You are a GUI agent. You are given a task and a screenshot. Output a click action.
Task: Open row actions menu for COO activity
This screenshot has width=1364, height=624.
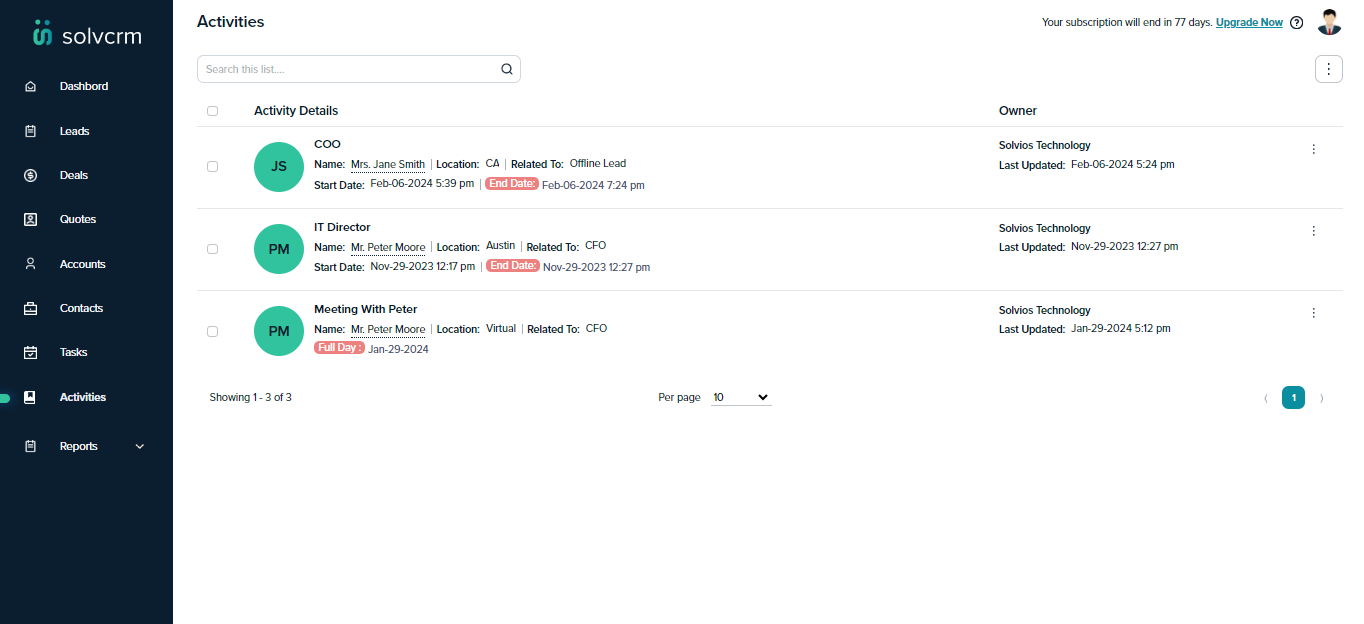coord(1314,149)
